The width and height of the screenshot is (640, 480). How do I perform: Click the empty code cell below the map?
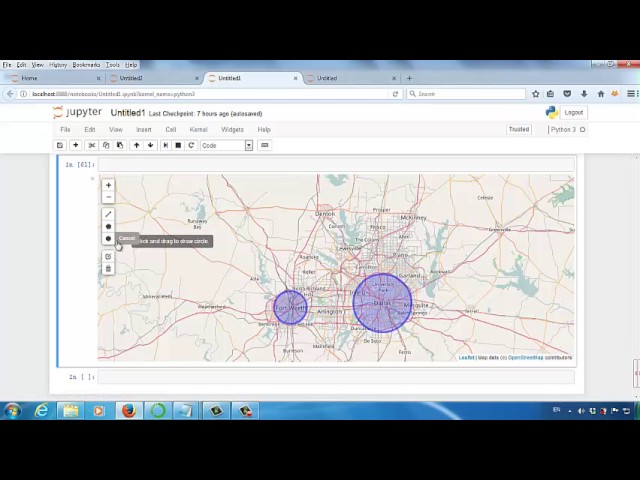[336, 377]
